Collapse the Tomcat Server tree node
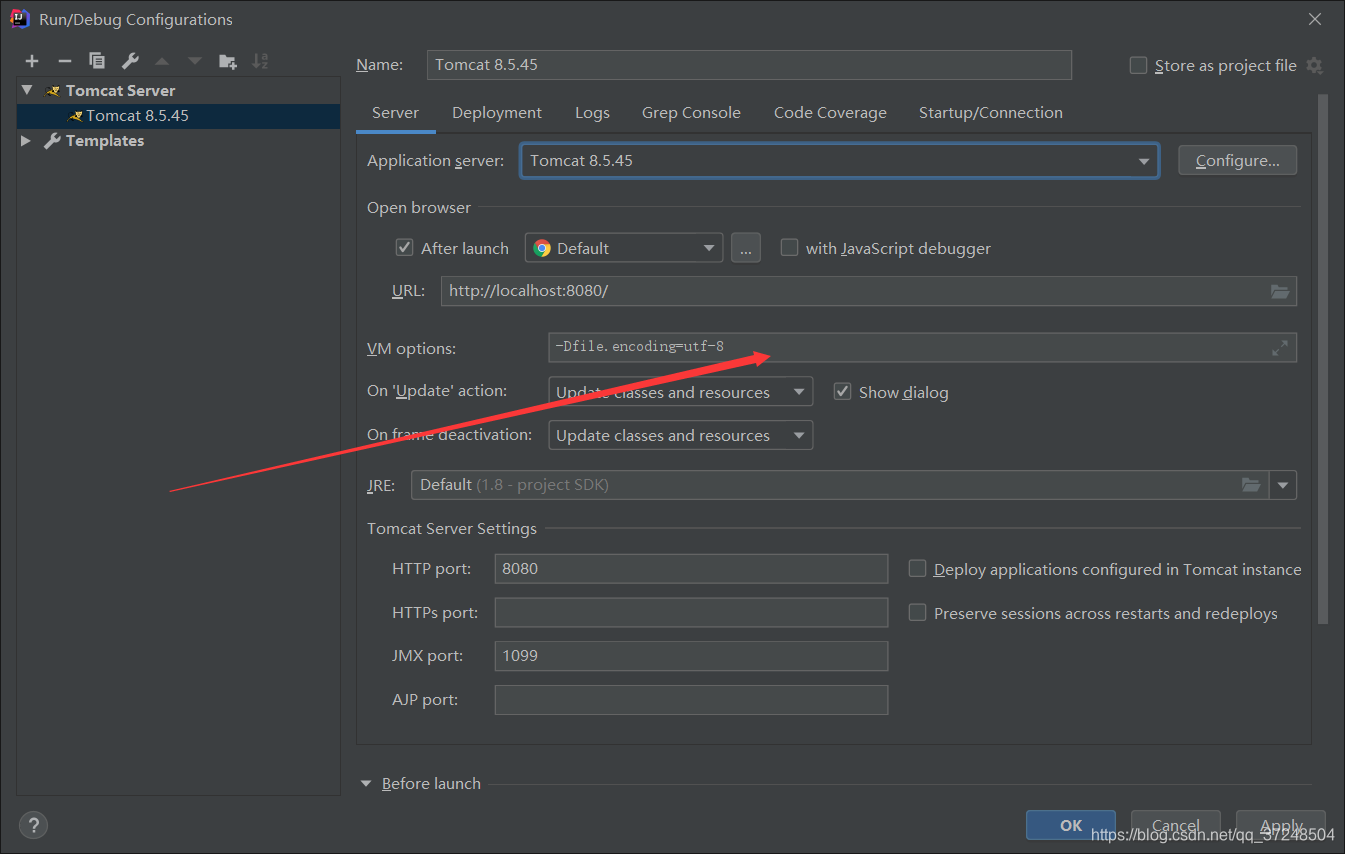1345x854 pixels. pos(27,90)
